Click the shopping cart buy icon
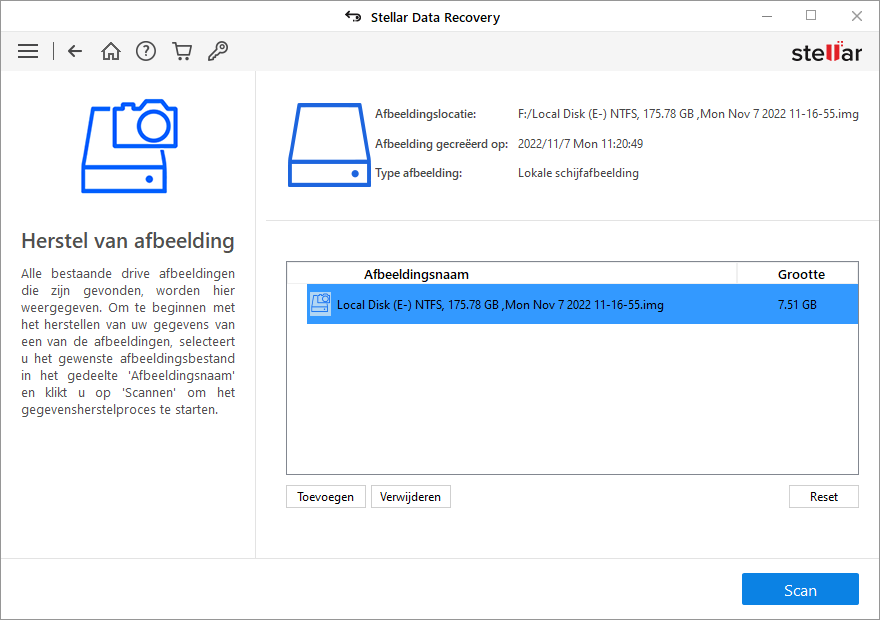Viewport: 880px width, 620px height. 182,51
